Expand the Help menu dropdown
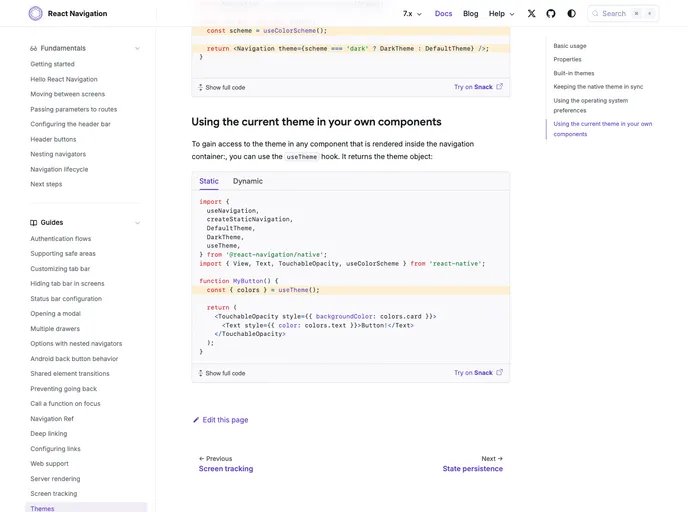The height and width of the screenshot is (512, 688). [x=501, y=14]
